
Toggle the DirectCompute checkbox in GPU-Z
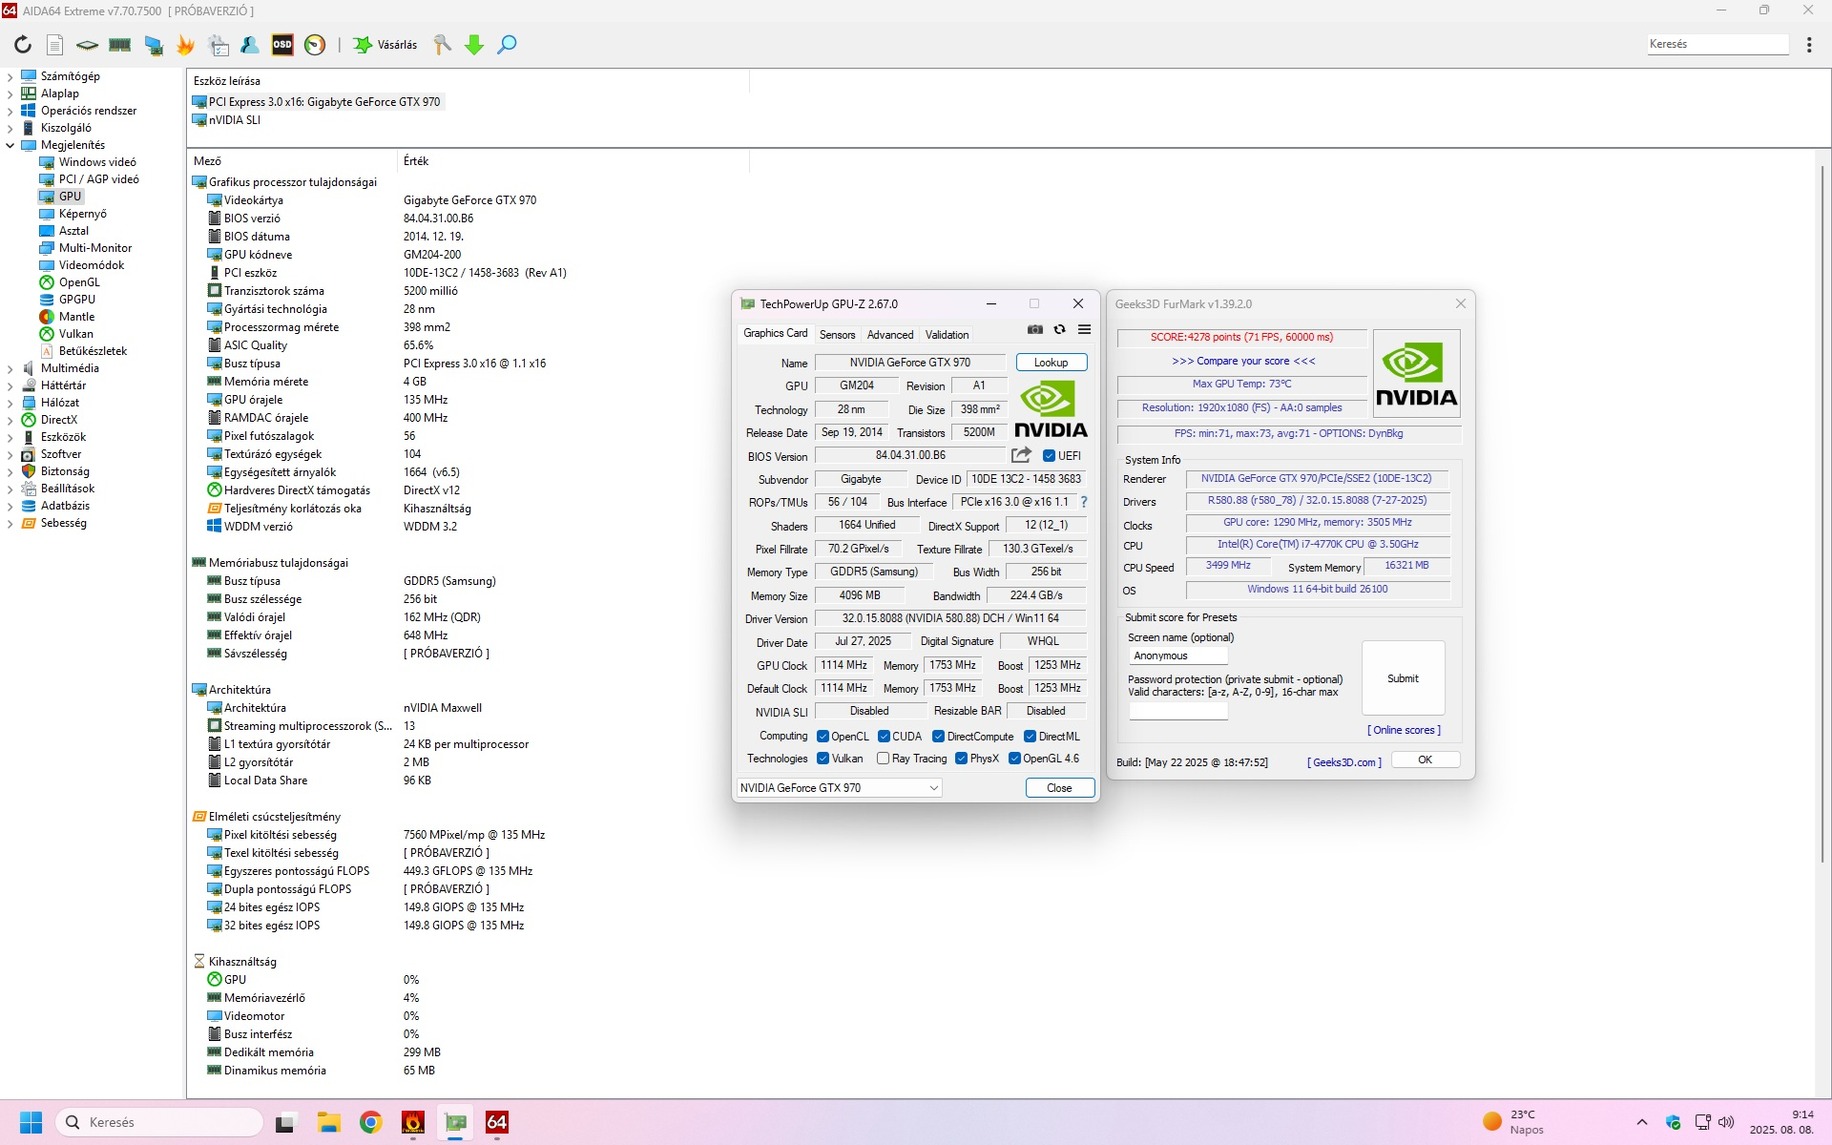[x=939, y=737]
